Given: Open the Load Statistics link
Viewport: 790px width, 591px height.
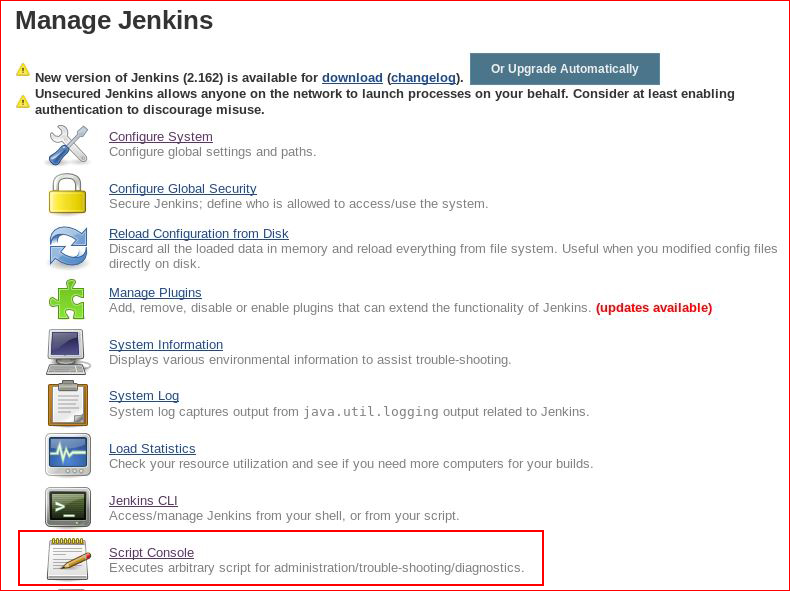Looking at the screenshot, I should click(x=152, y=448).
